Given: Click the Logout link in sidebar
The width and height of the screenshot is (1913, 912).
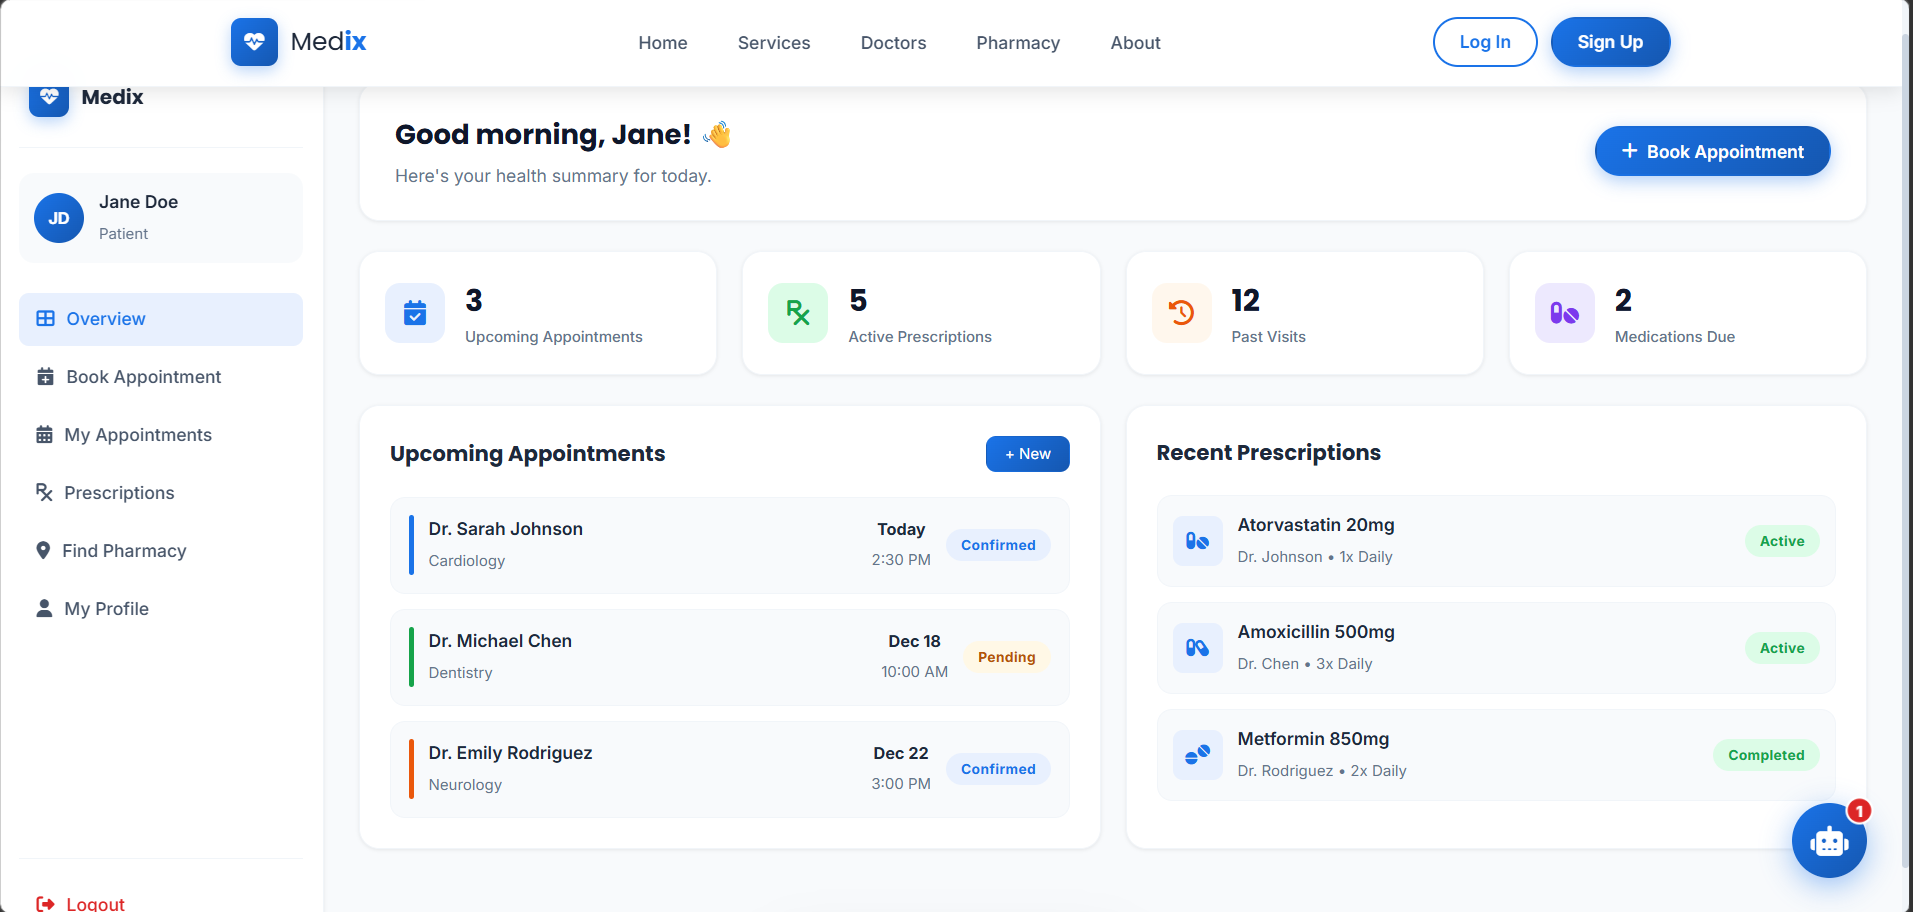Looking at the screenshot, I should point(95,903).
